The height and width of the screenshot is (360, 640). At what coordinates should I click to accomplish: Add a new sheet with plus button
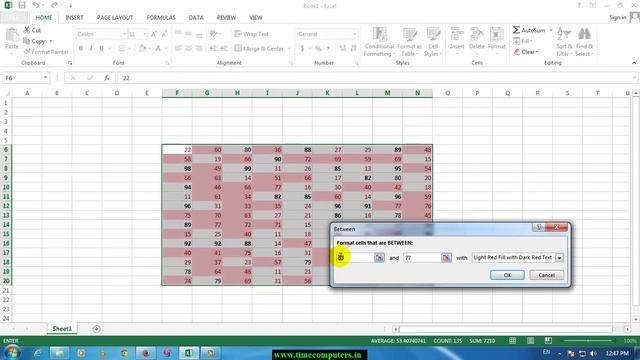coord(96,329)
